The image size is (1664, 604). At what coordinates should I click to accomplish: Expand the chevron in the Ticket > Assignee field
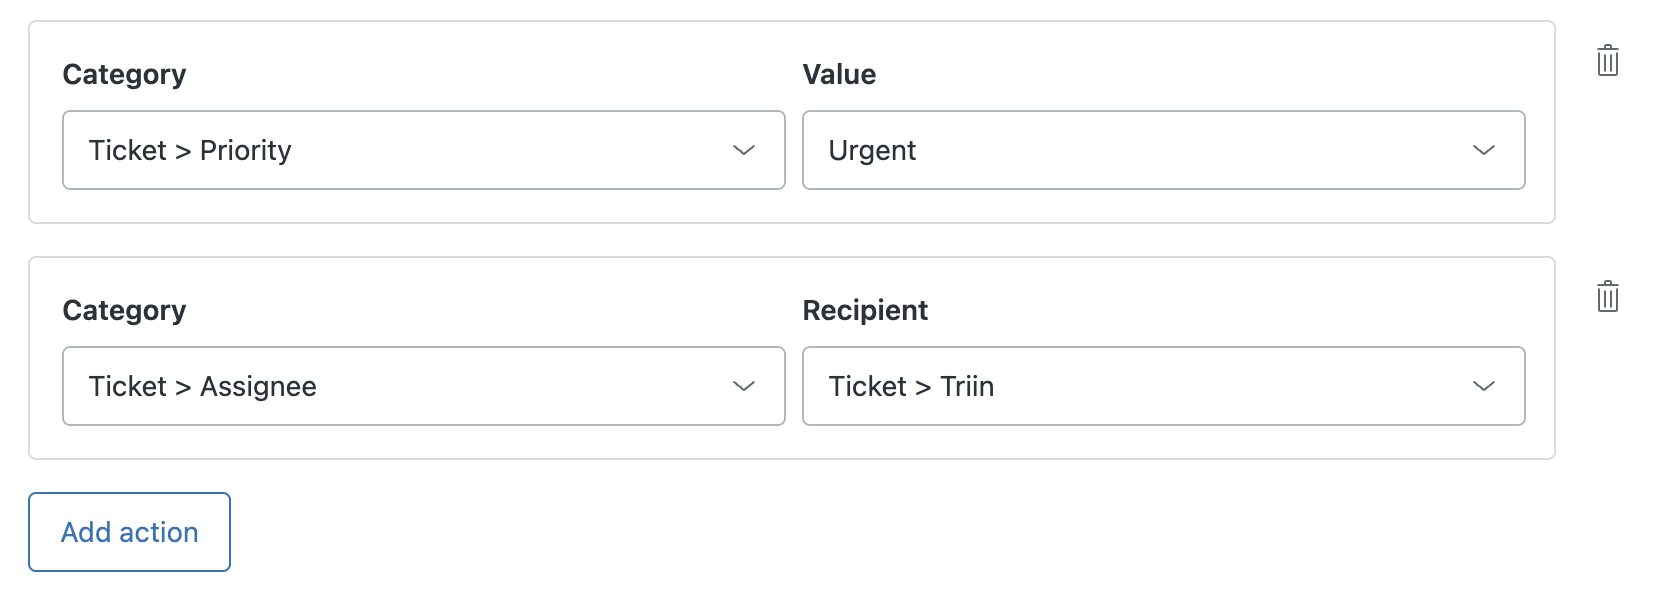tap(743, 386)
